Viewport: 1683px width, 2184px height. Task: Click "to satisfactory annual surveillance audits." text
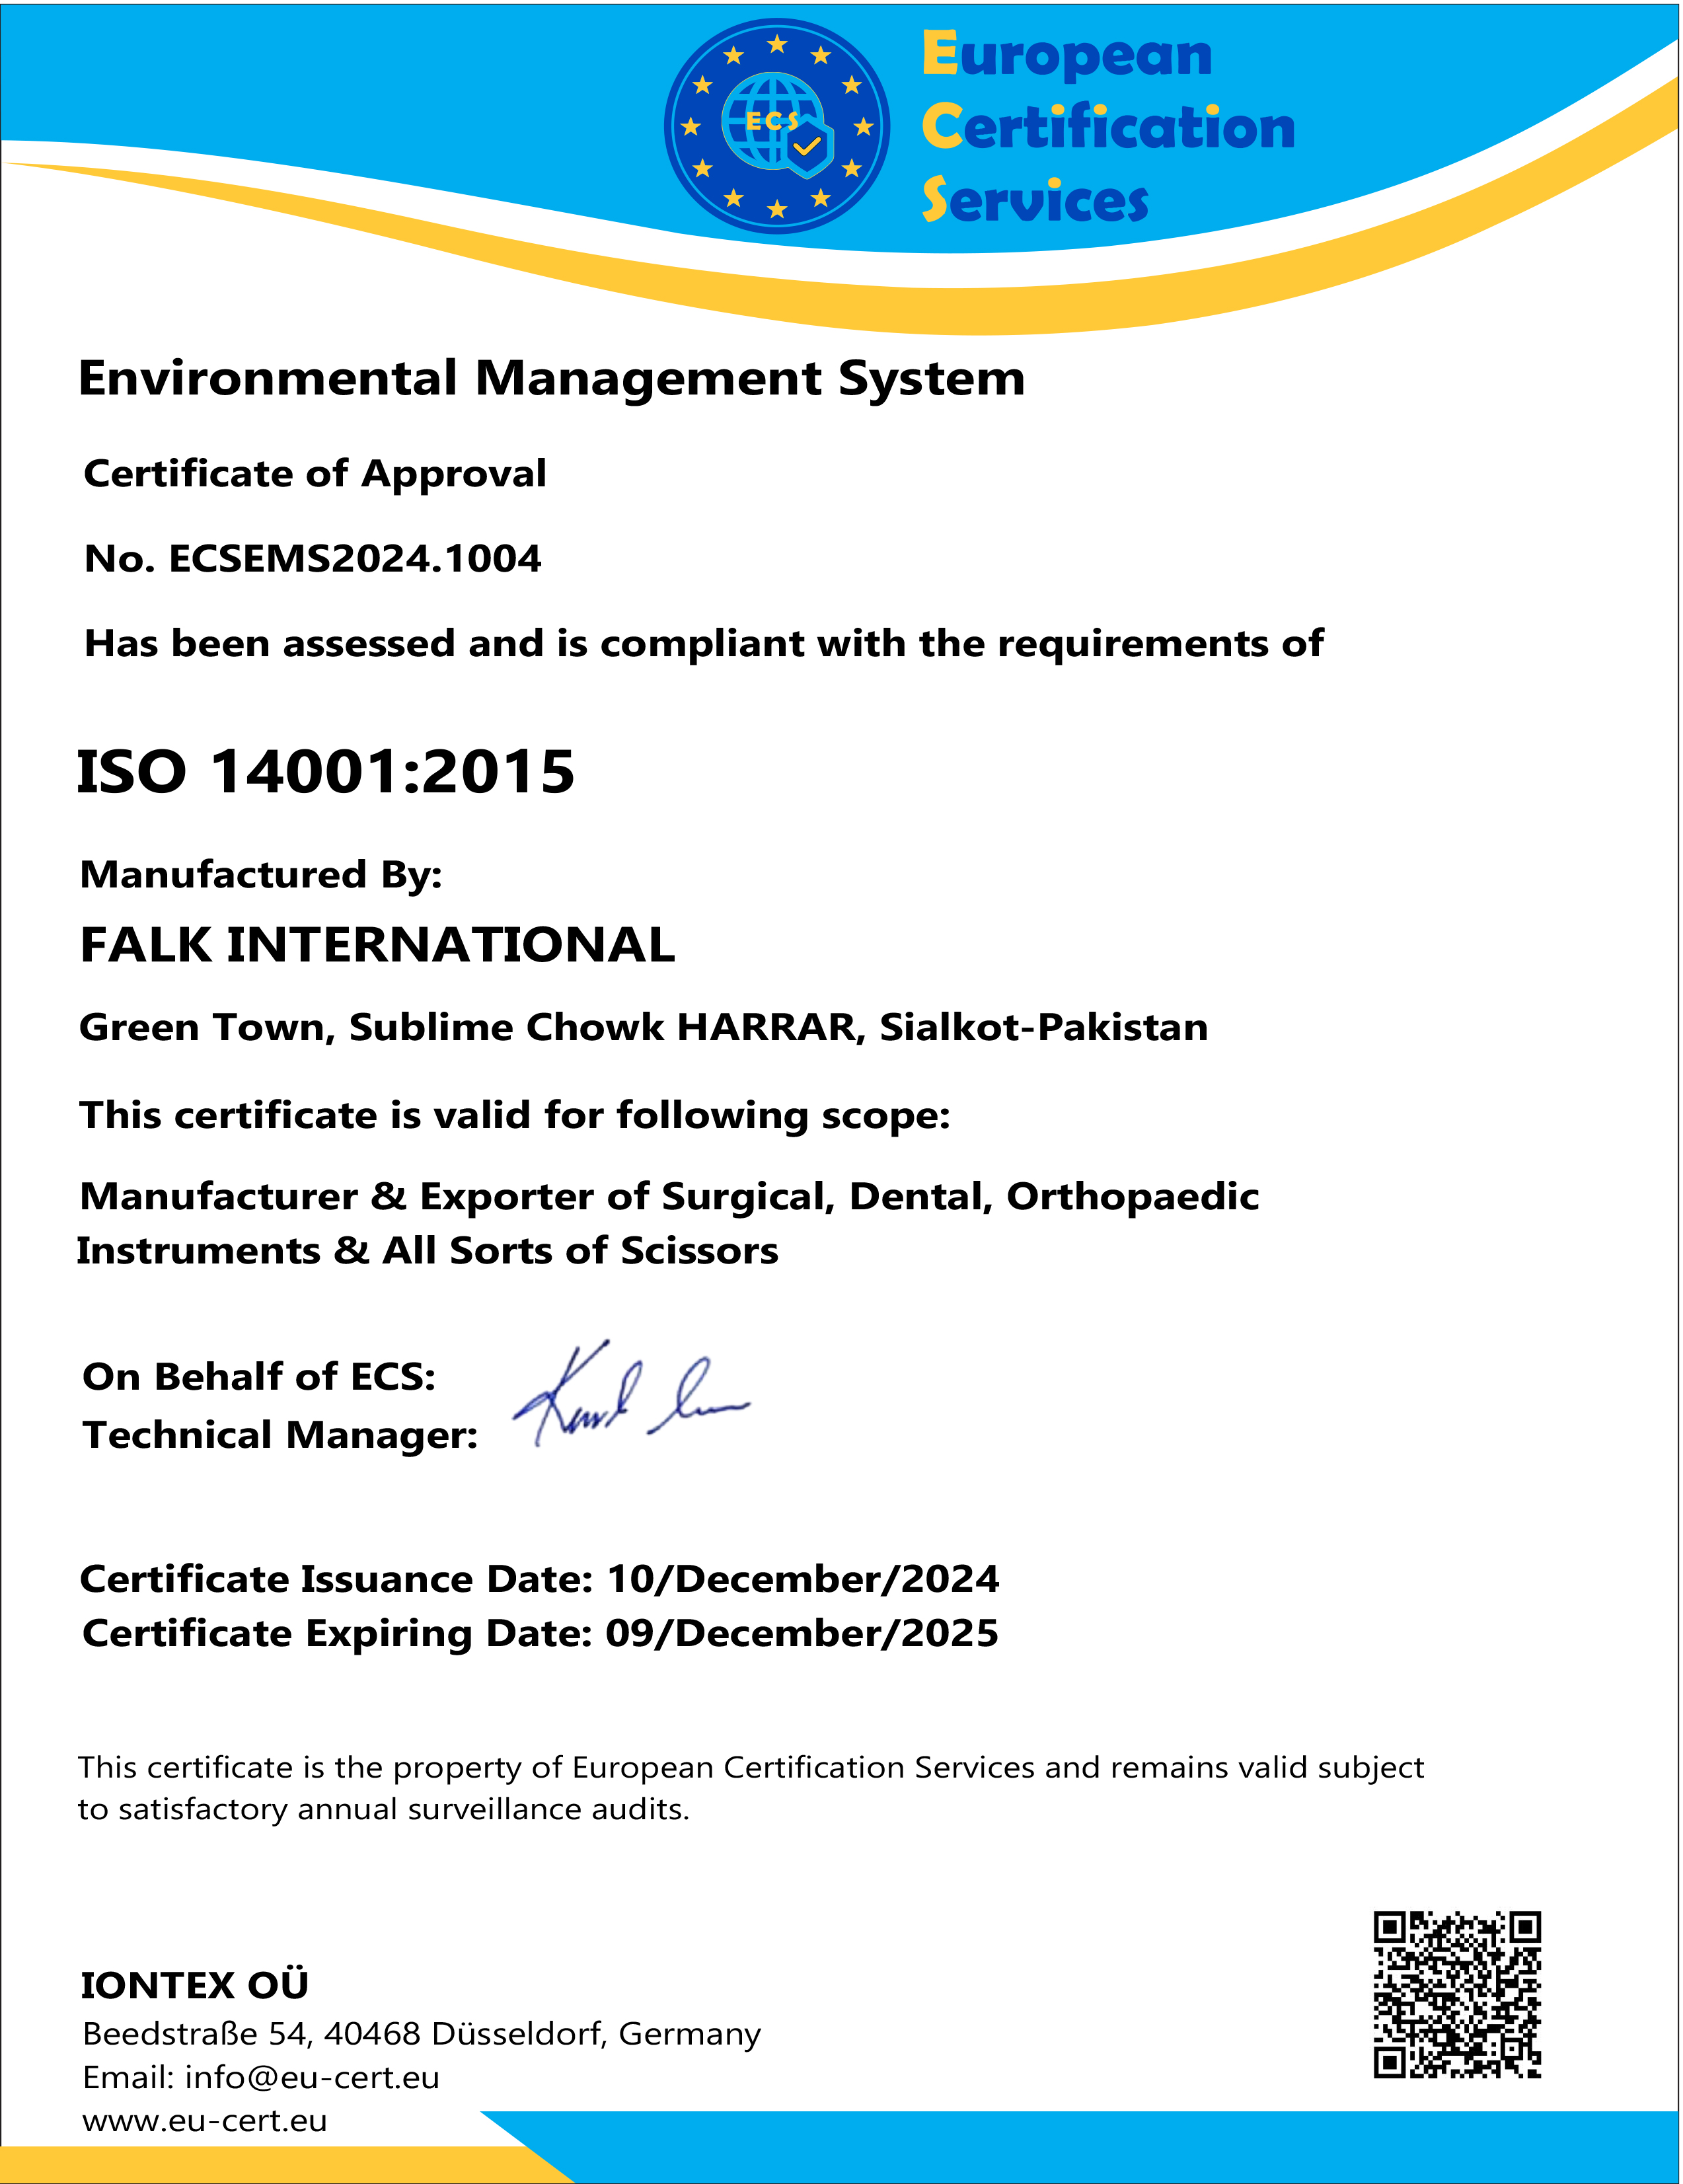click(x=384, y=1809)
